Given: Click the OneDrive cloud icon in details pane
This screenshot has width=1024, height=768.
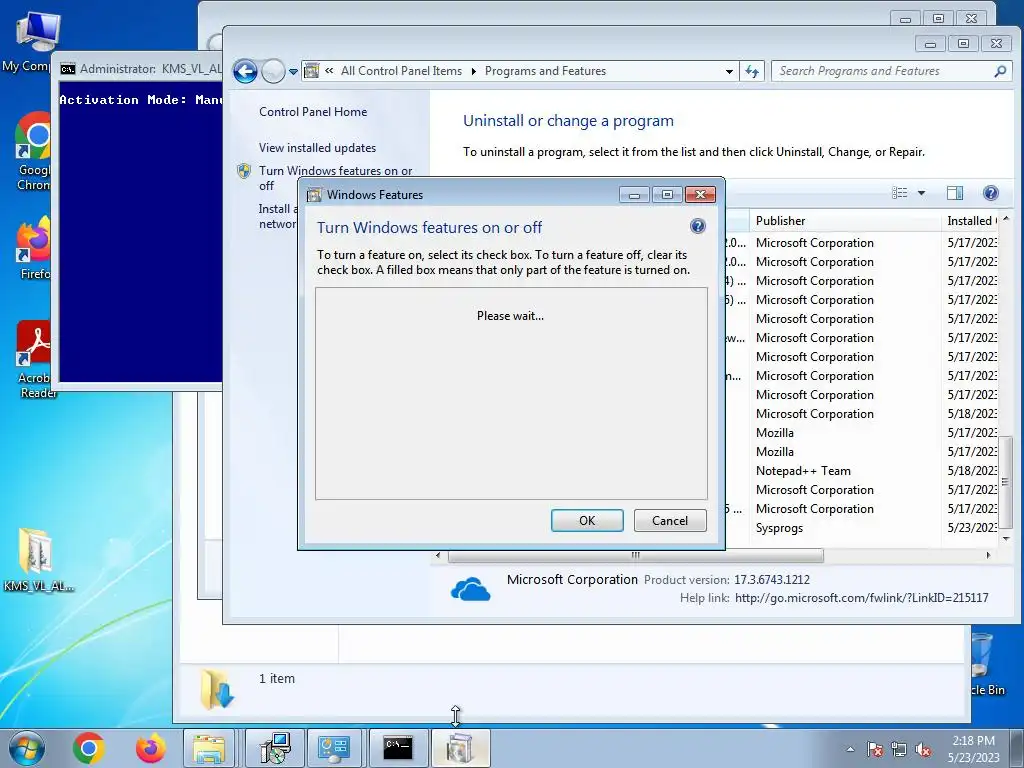Looking at the screenshot, I should 470,589.
